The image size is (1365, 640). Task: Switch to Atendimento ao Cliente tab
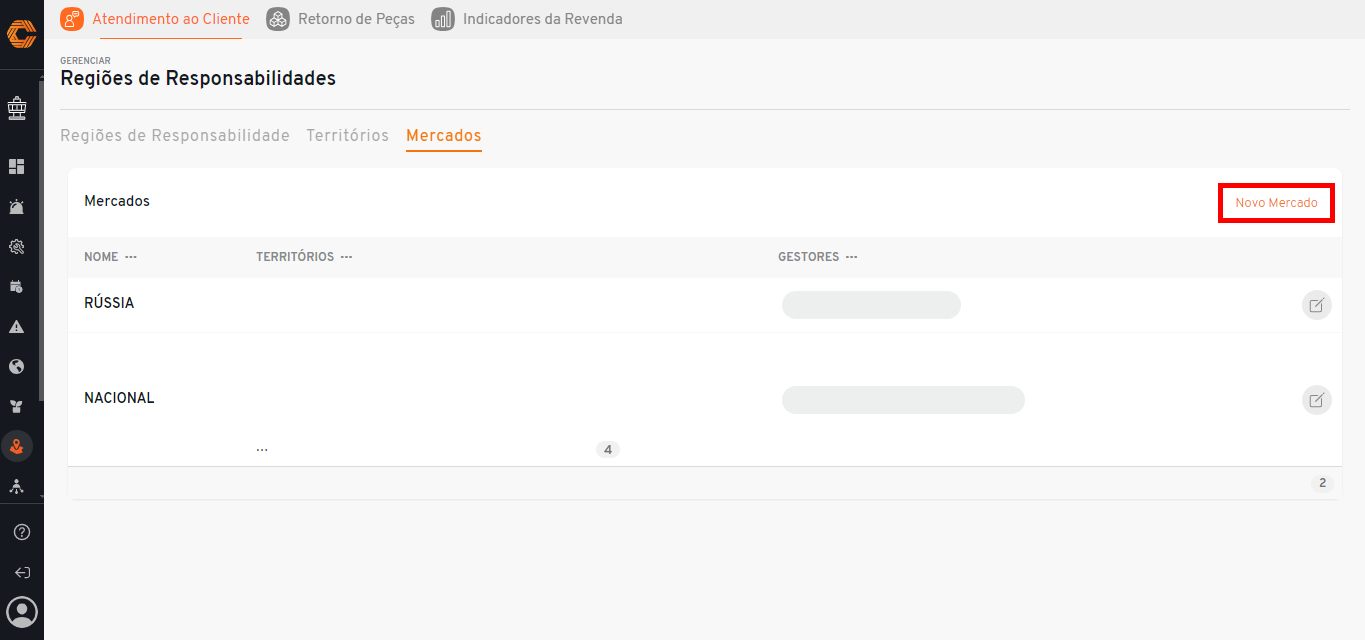[x=171, y=19]
